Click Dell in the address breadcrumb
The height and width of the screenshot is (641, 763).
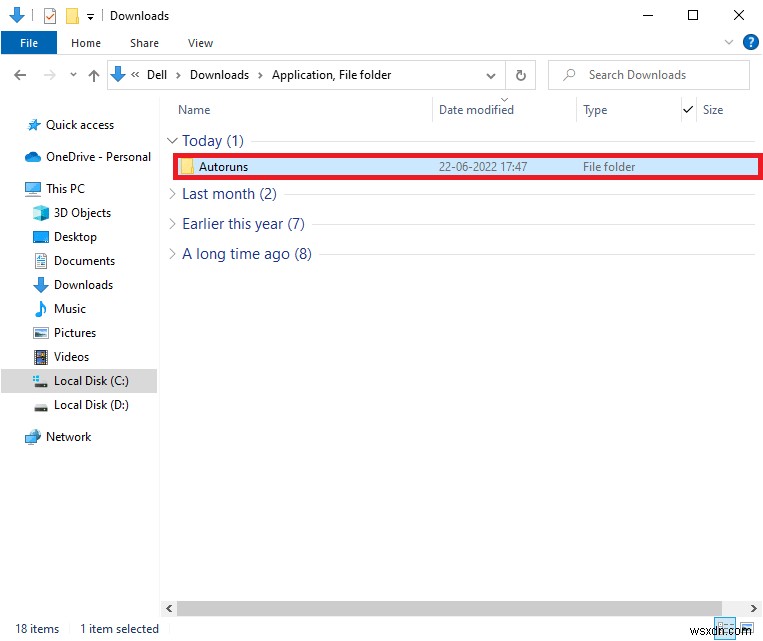click(157, 75)
